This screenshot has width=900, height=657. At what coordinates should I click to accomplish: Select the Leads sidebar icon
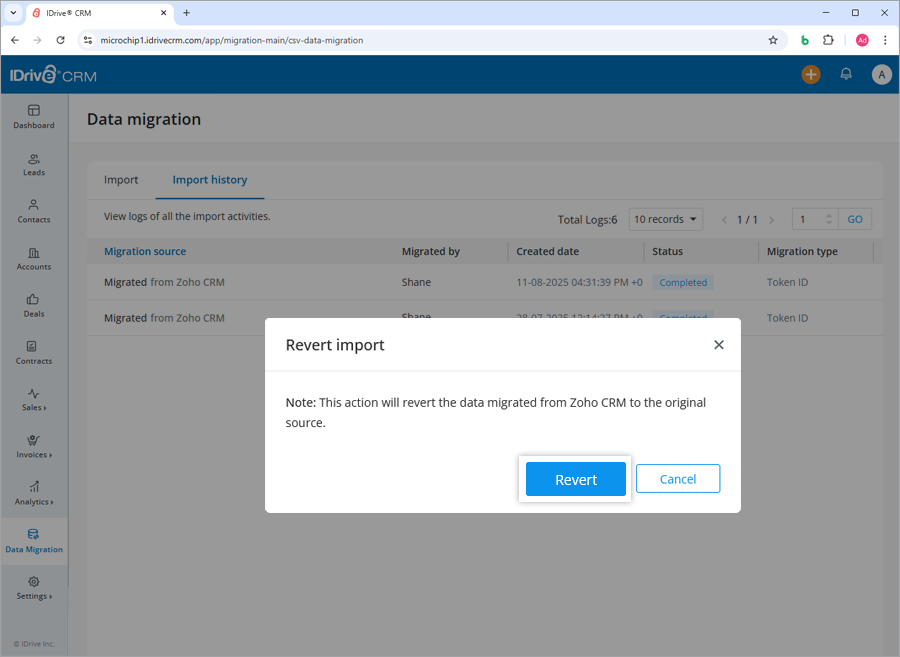point(33,165)
